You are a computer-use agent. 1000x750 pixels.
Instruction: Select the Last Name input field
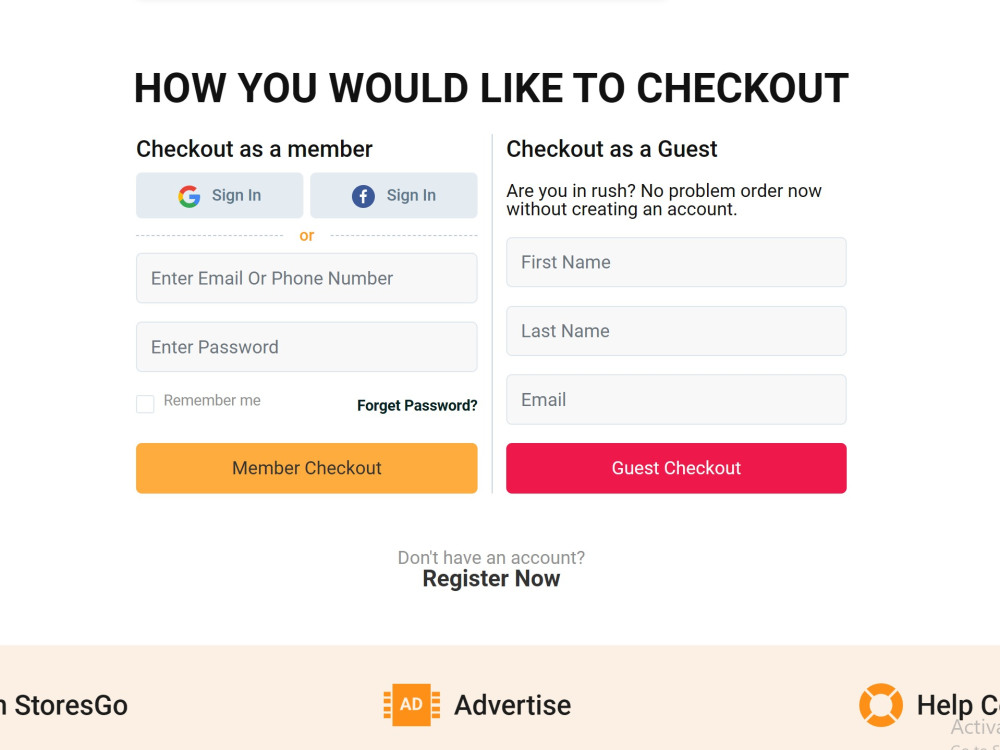676,331
